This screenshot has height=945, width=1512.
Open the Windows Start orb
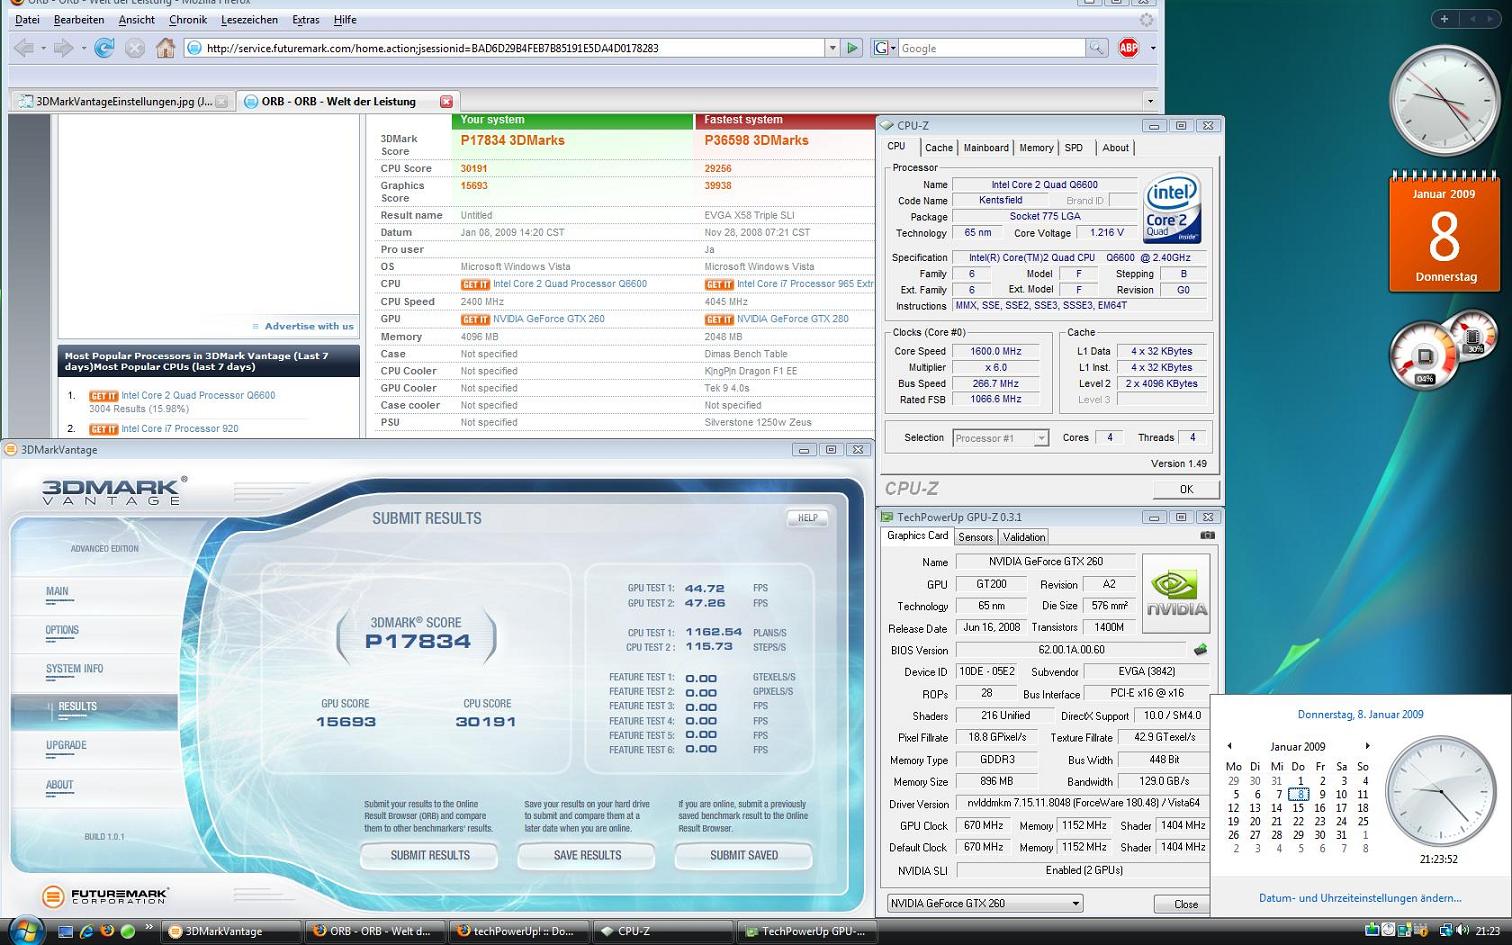click(24, 930)
